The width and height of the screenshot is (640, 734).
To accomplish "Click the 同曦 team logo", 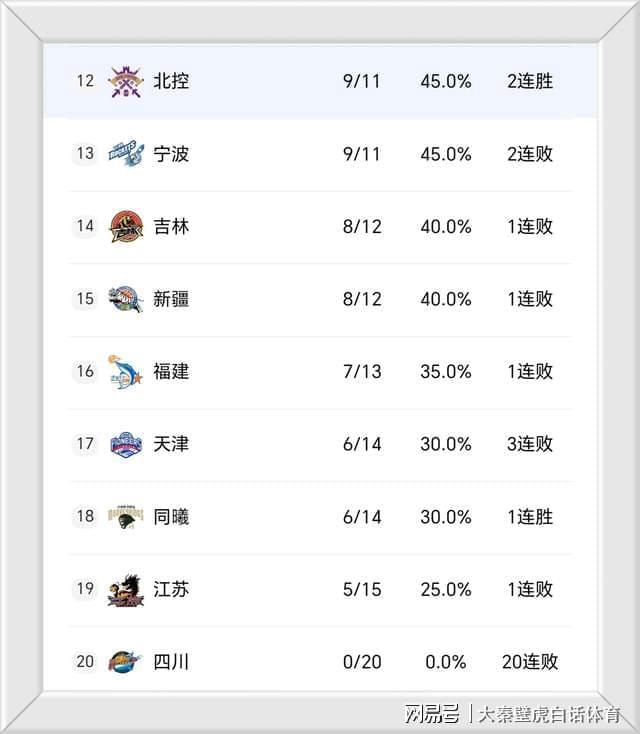I will tap(126, 517).
